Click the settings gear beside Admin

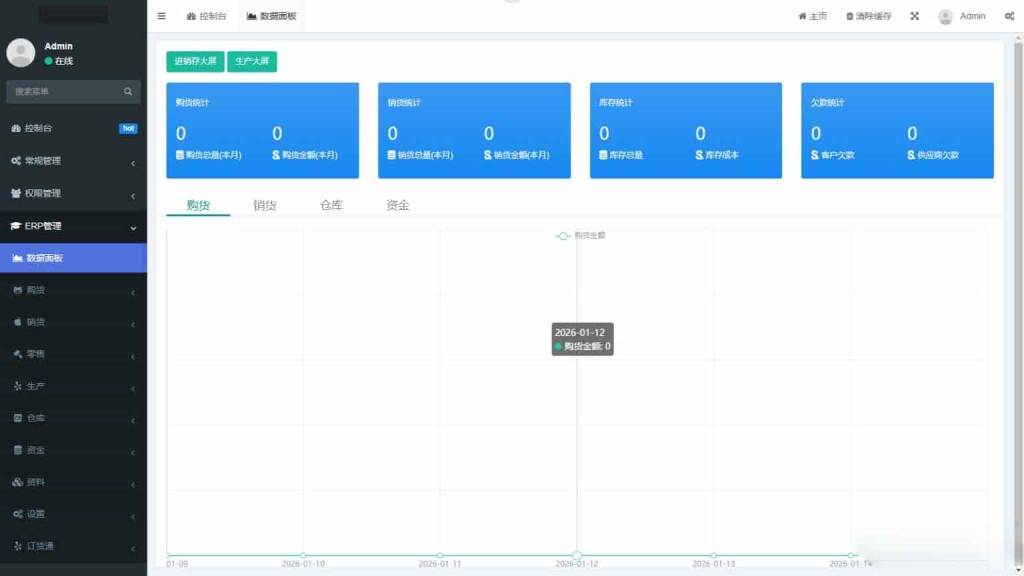[x=1008, y=15]
